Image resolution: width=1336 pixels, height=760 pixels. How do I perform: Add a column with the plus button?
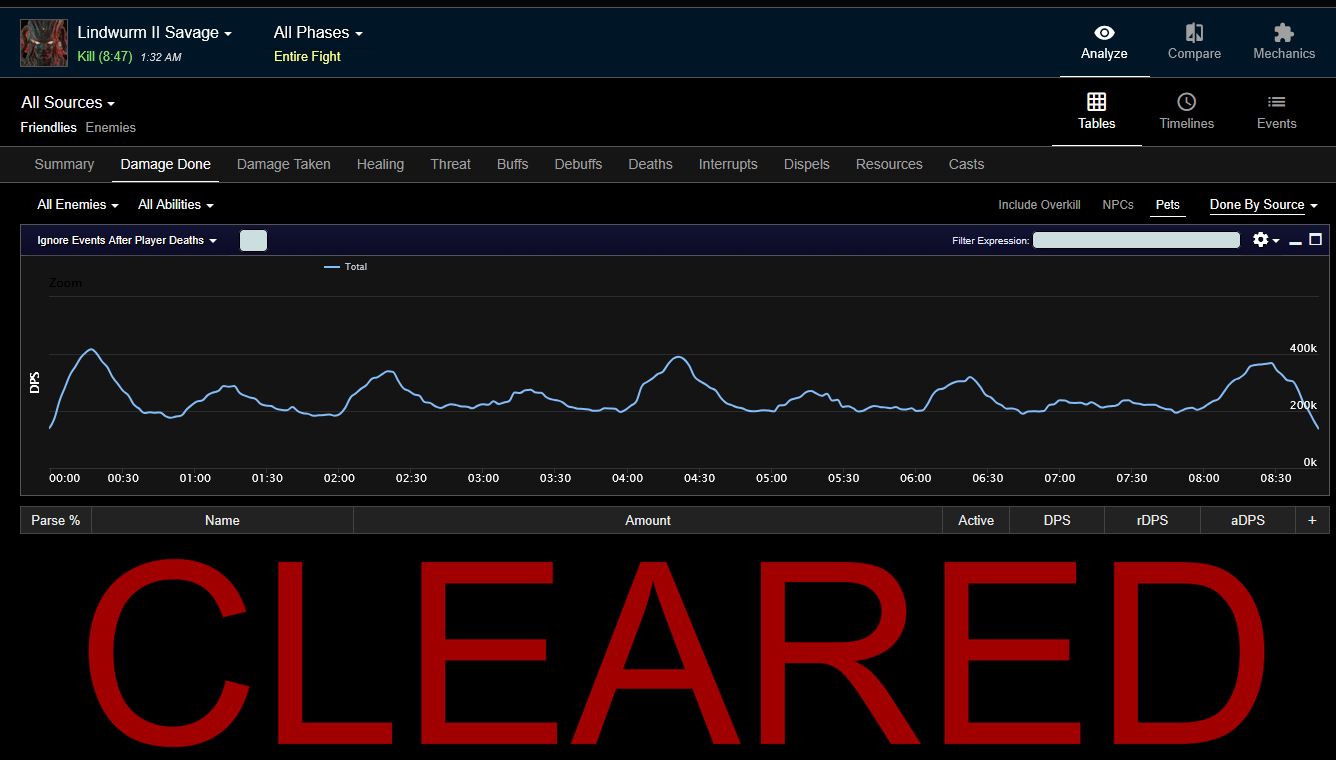point(1312,520)
